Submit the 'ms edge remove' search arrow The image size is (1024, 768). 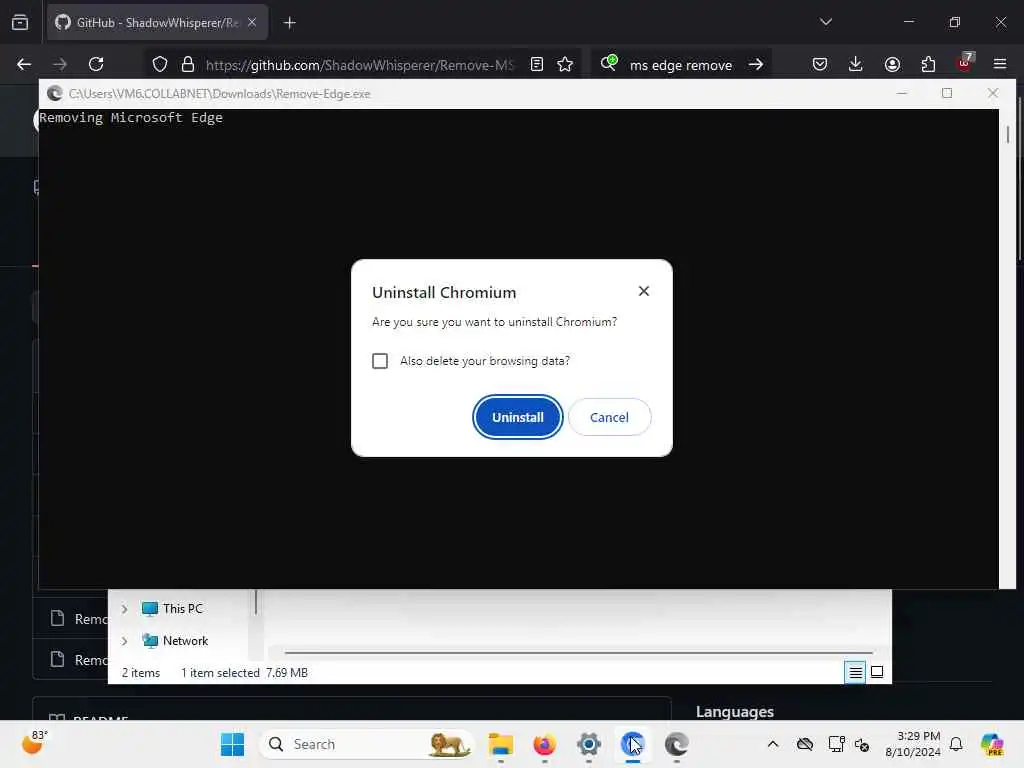coord(756,64)
